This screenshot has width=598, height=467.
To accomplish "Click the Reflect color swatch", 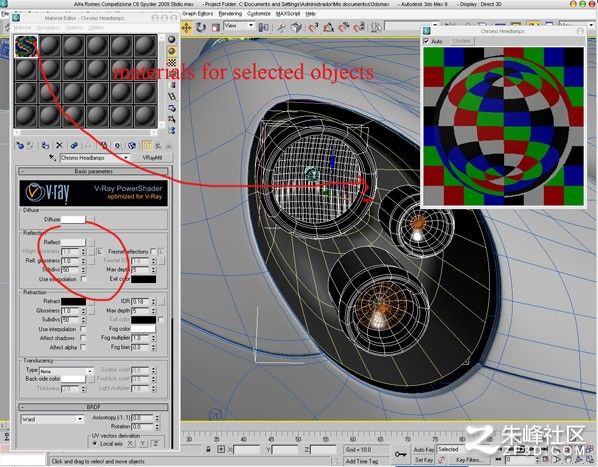I will [73, 242].
